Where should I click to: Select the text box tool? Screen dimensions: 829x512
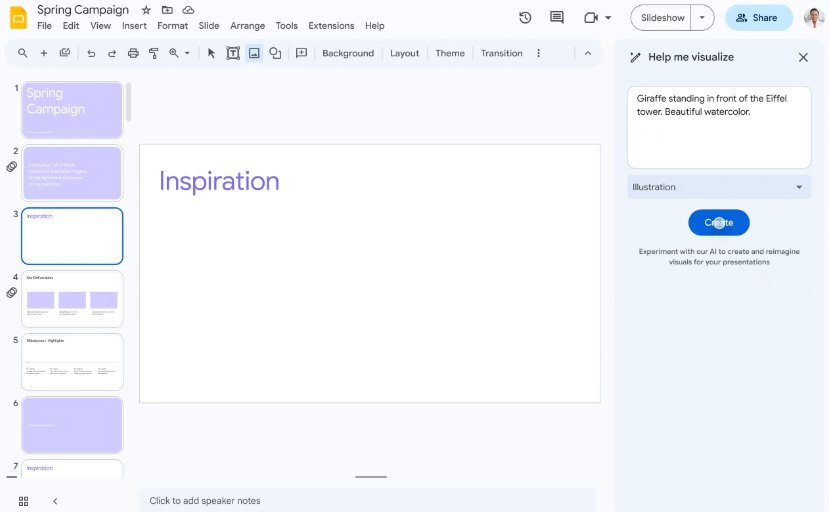(x=233, y=53)
